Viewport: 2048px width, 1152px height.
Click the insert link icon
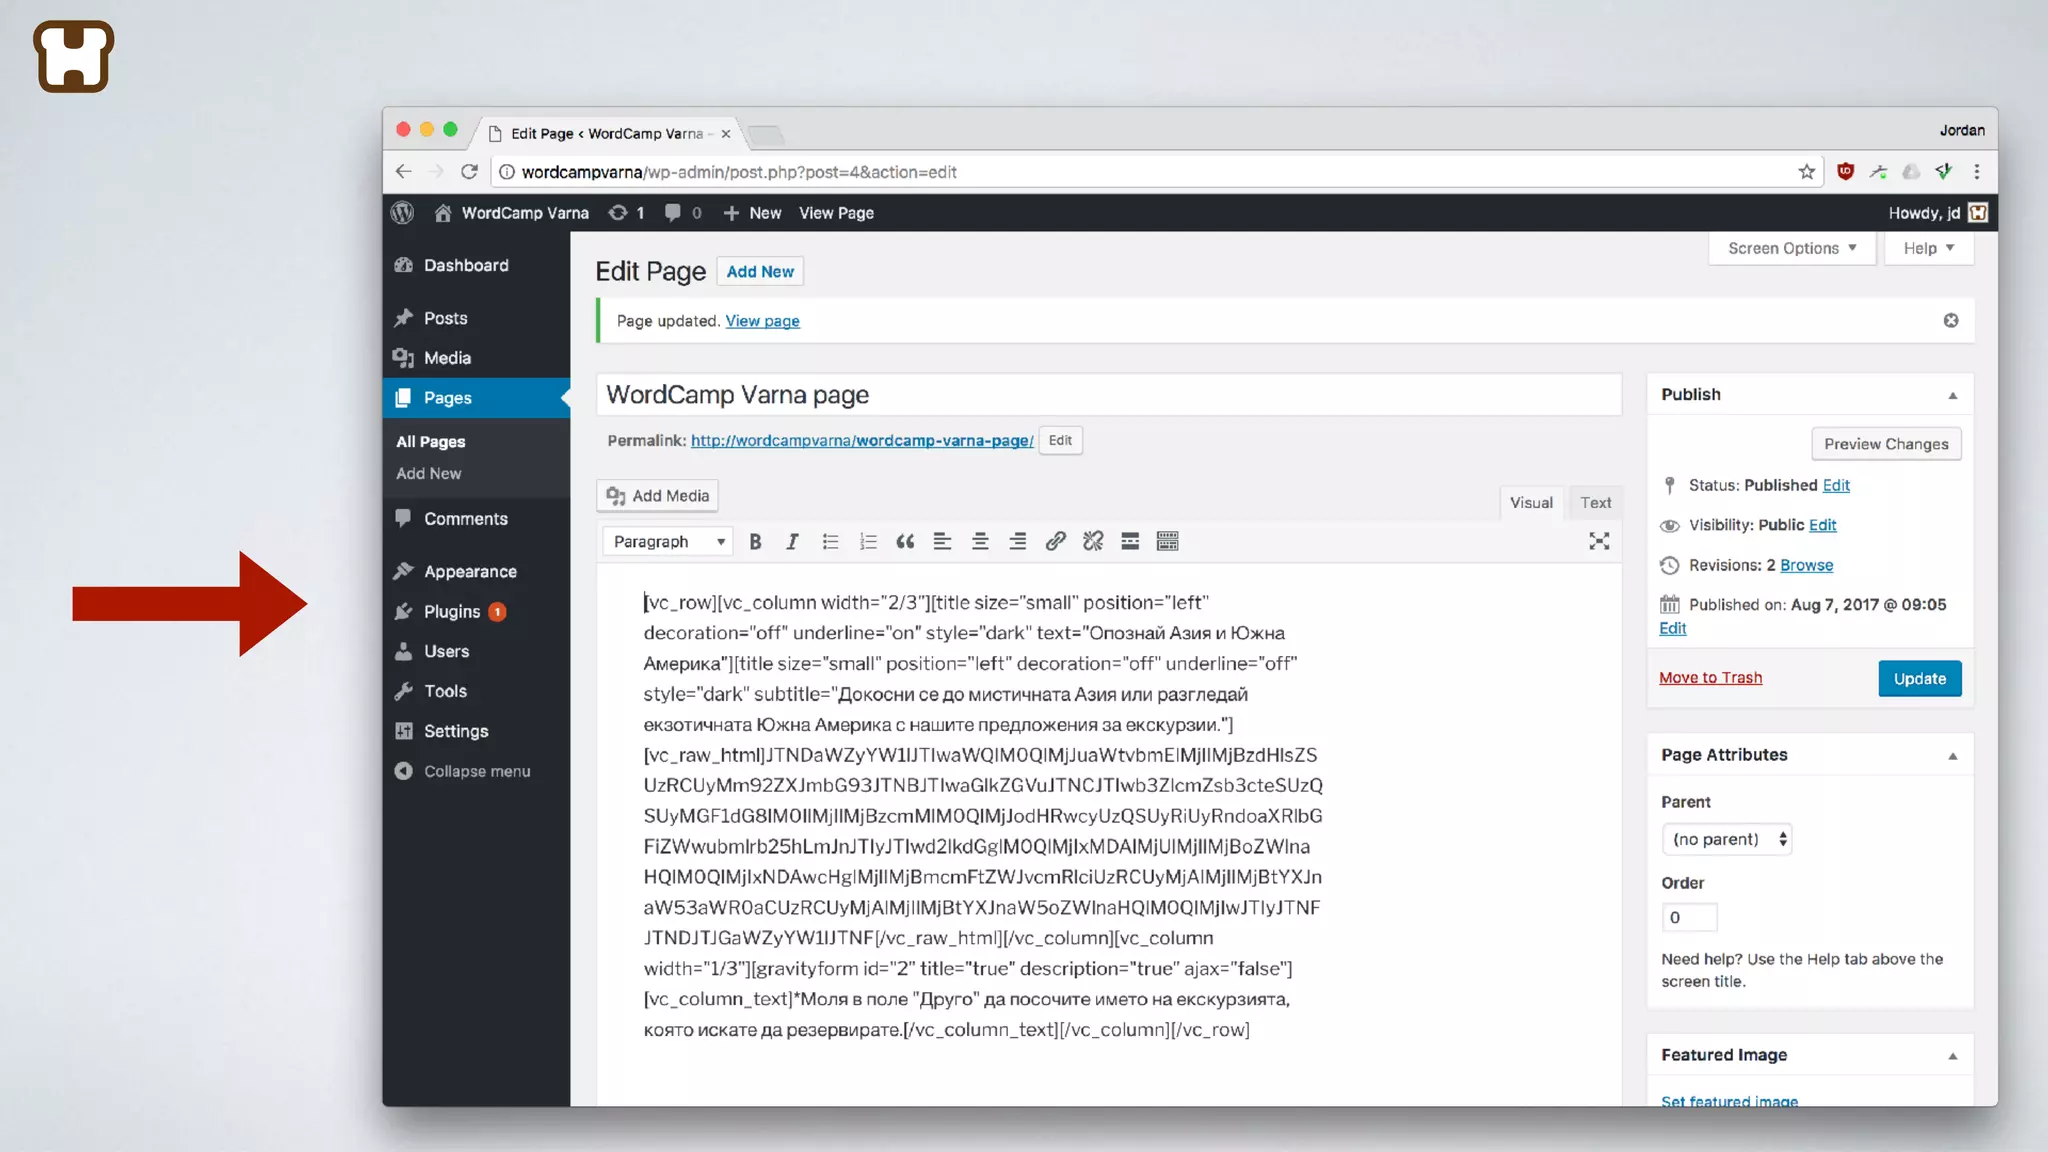1055,541
